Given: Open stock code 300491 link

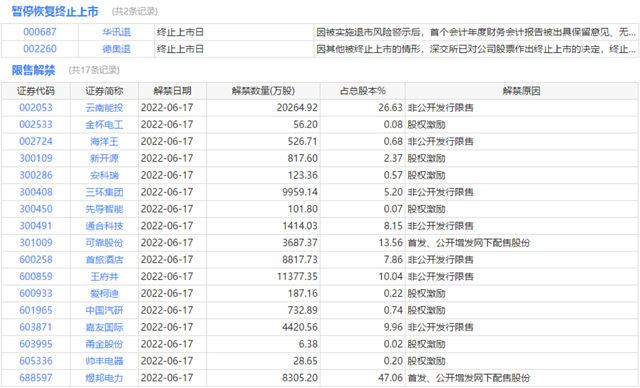Looking at the screenshot, I should [x=36, y=226].
